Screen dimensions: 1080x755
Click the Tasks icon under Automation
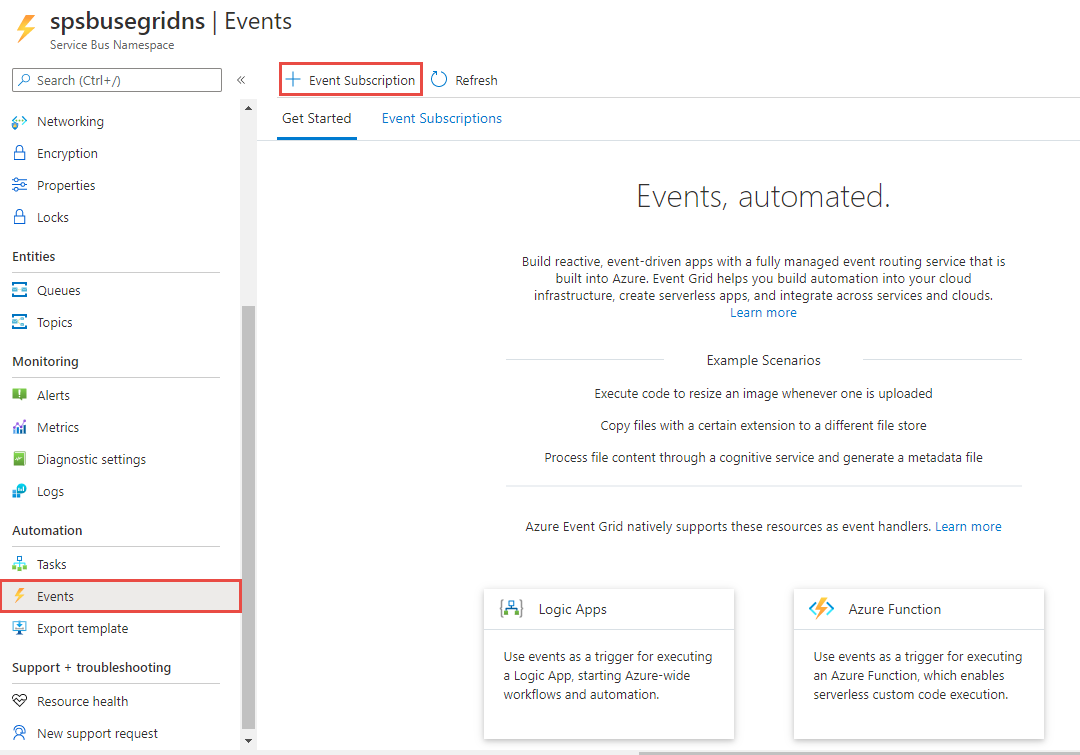point(19,565)
